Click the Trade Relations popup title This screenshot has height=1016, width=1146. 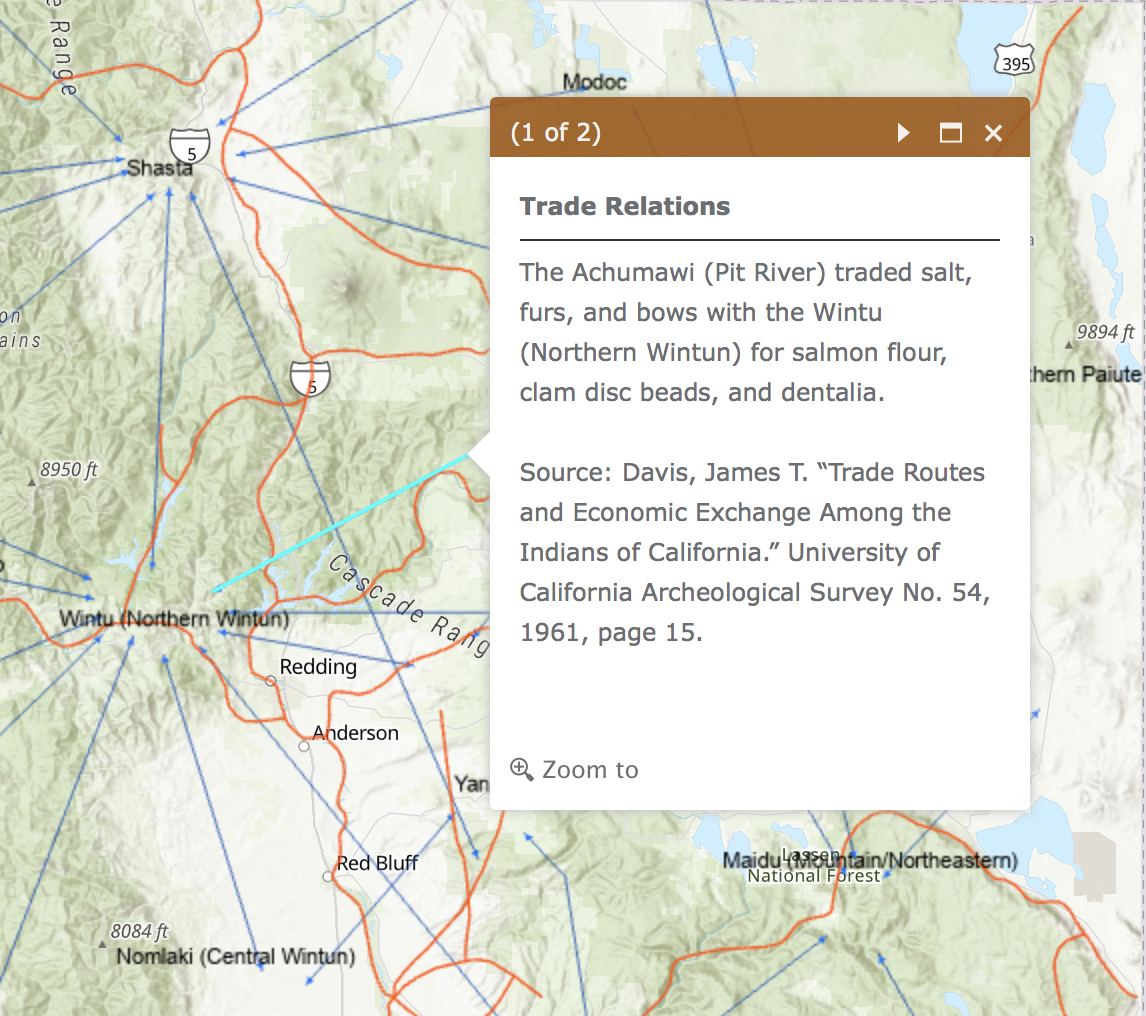tap(624, 206)
